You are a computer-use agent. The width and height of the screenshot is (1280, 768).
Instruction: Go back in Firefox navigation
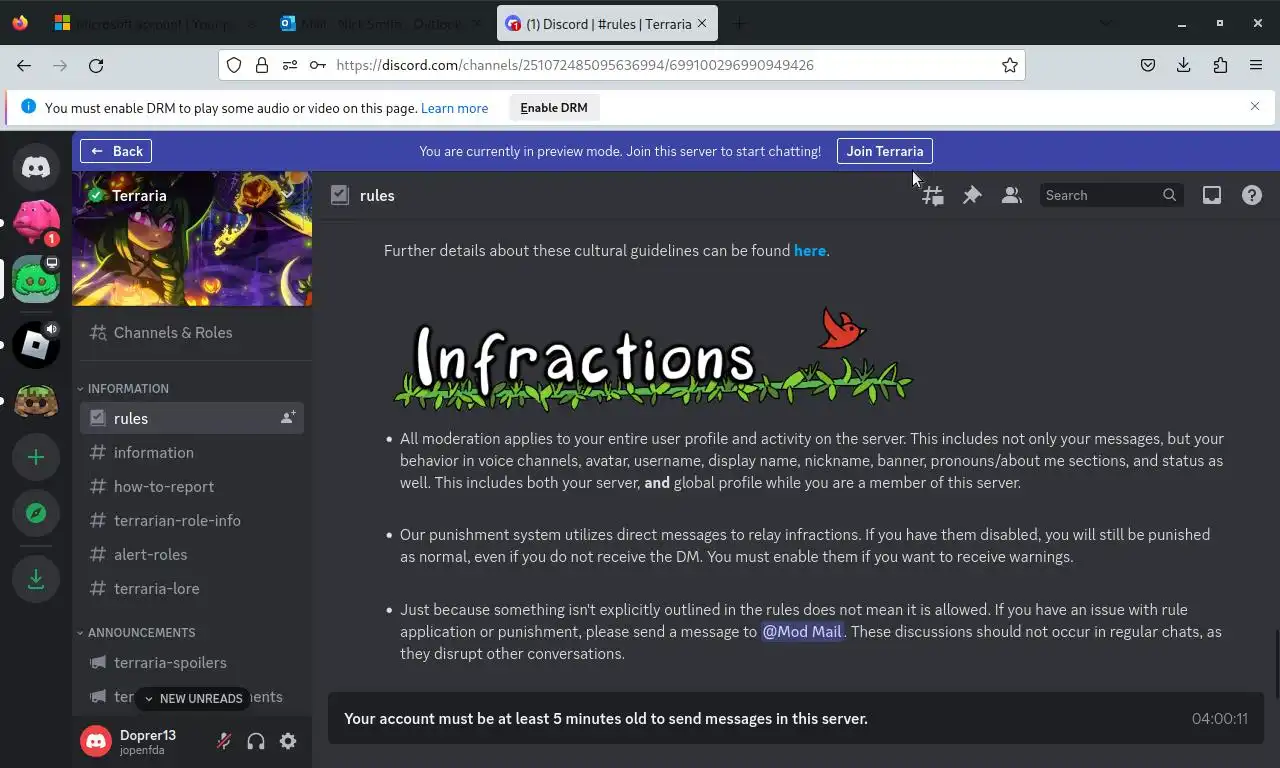[x=24, y=65]
